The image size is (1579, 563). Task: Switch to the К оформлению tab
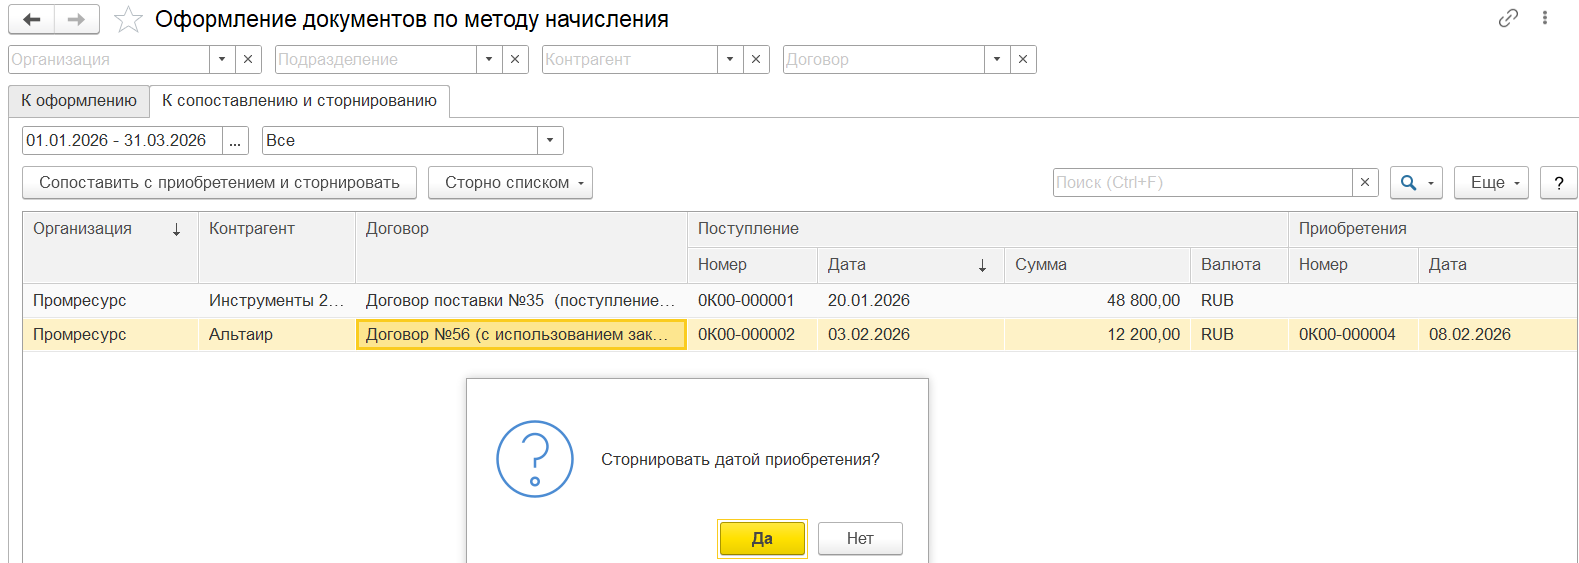click(x=79, y=101)
